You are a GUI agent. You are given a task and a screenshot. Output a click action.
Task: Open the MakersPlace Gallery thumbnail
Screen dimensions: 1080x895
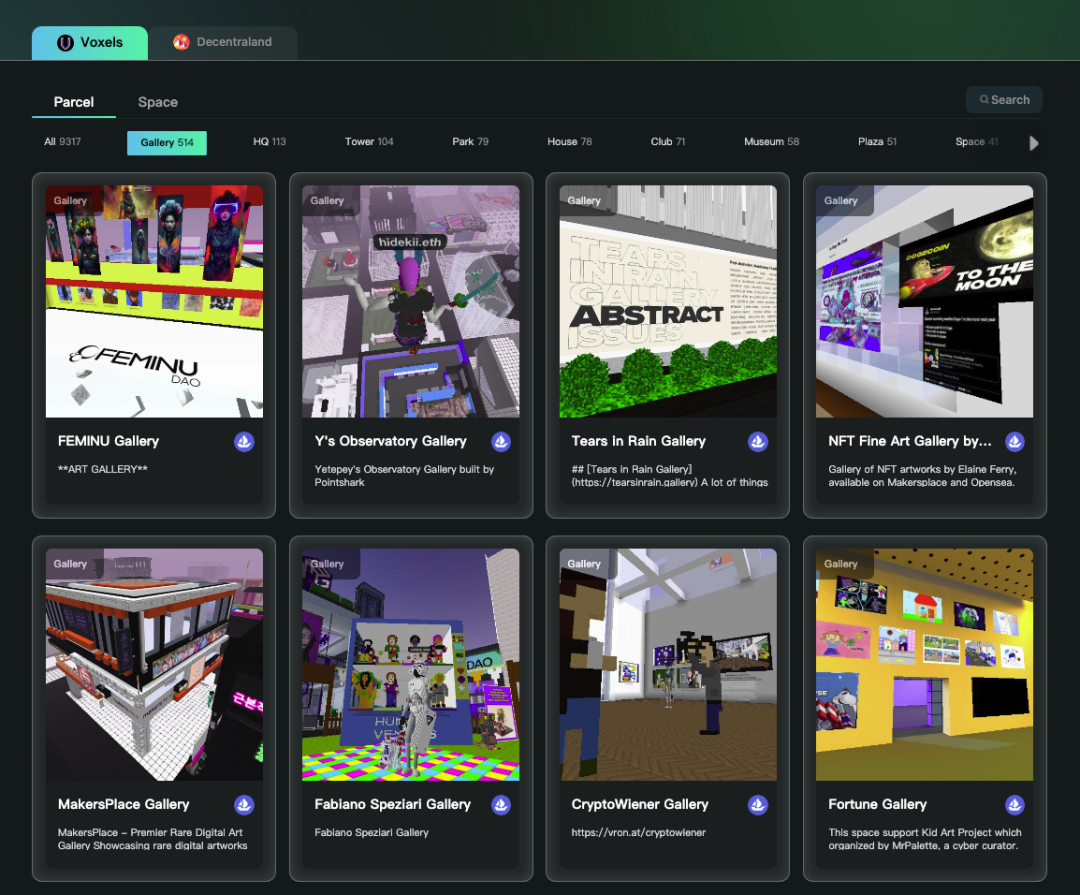click(x=154, y=664)
